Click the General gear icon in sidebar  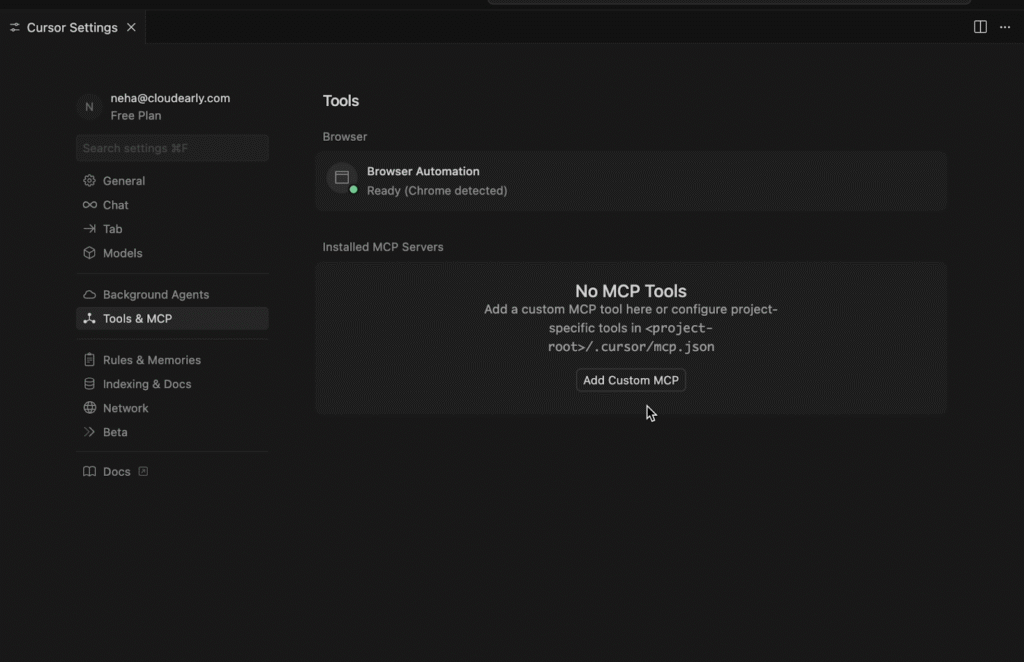click(x=90, y=181)
